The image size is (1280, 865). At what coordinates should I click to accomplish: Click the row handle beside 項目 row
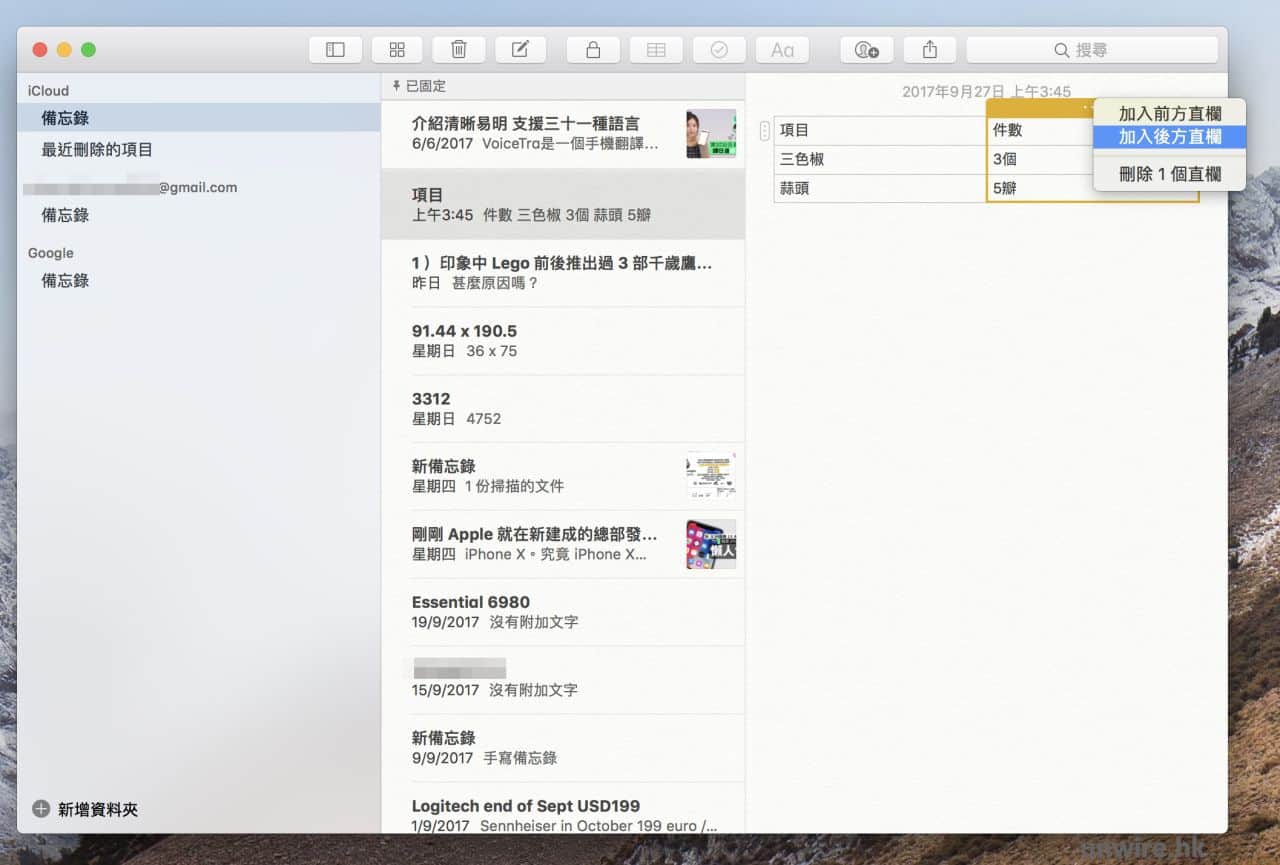coord(765,130)
